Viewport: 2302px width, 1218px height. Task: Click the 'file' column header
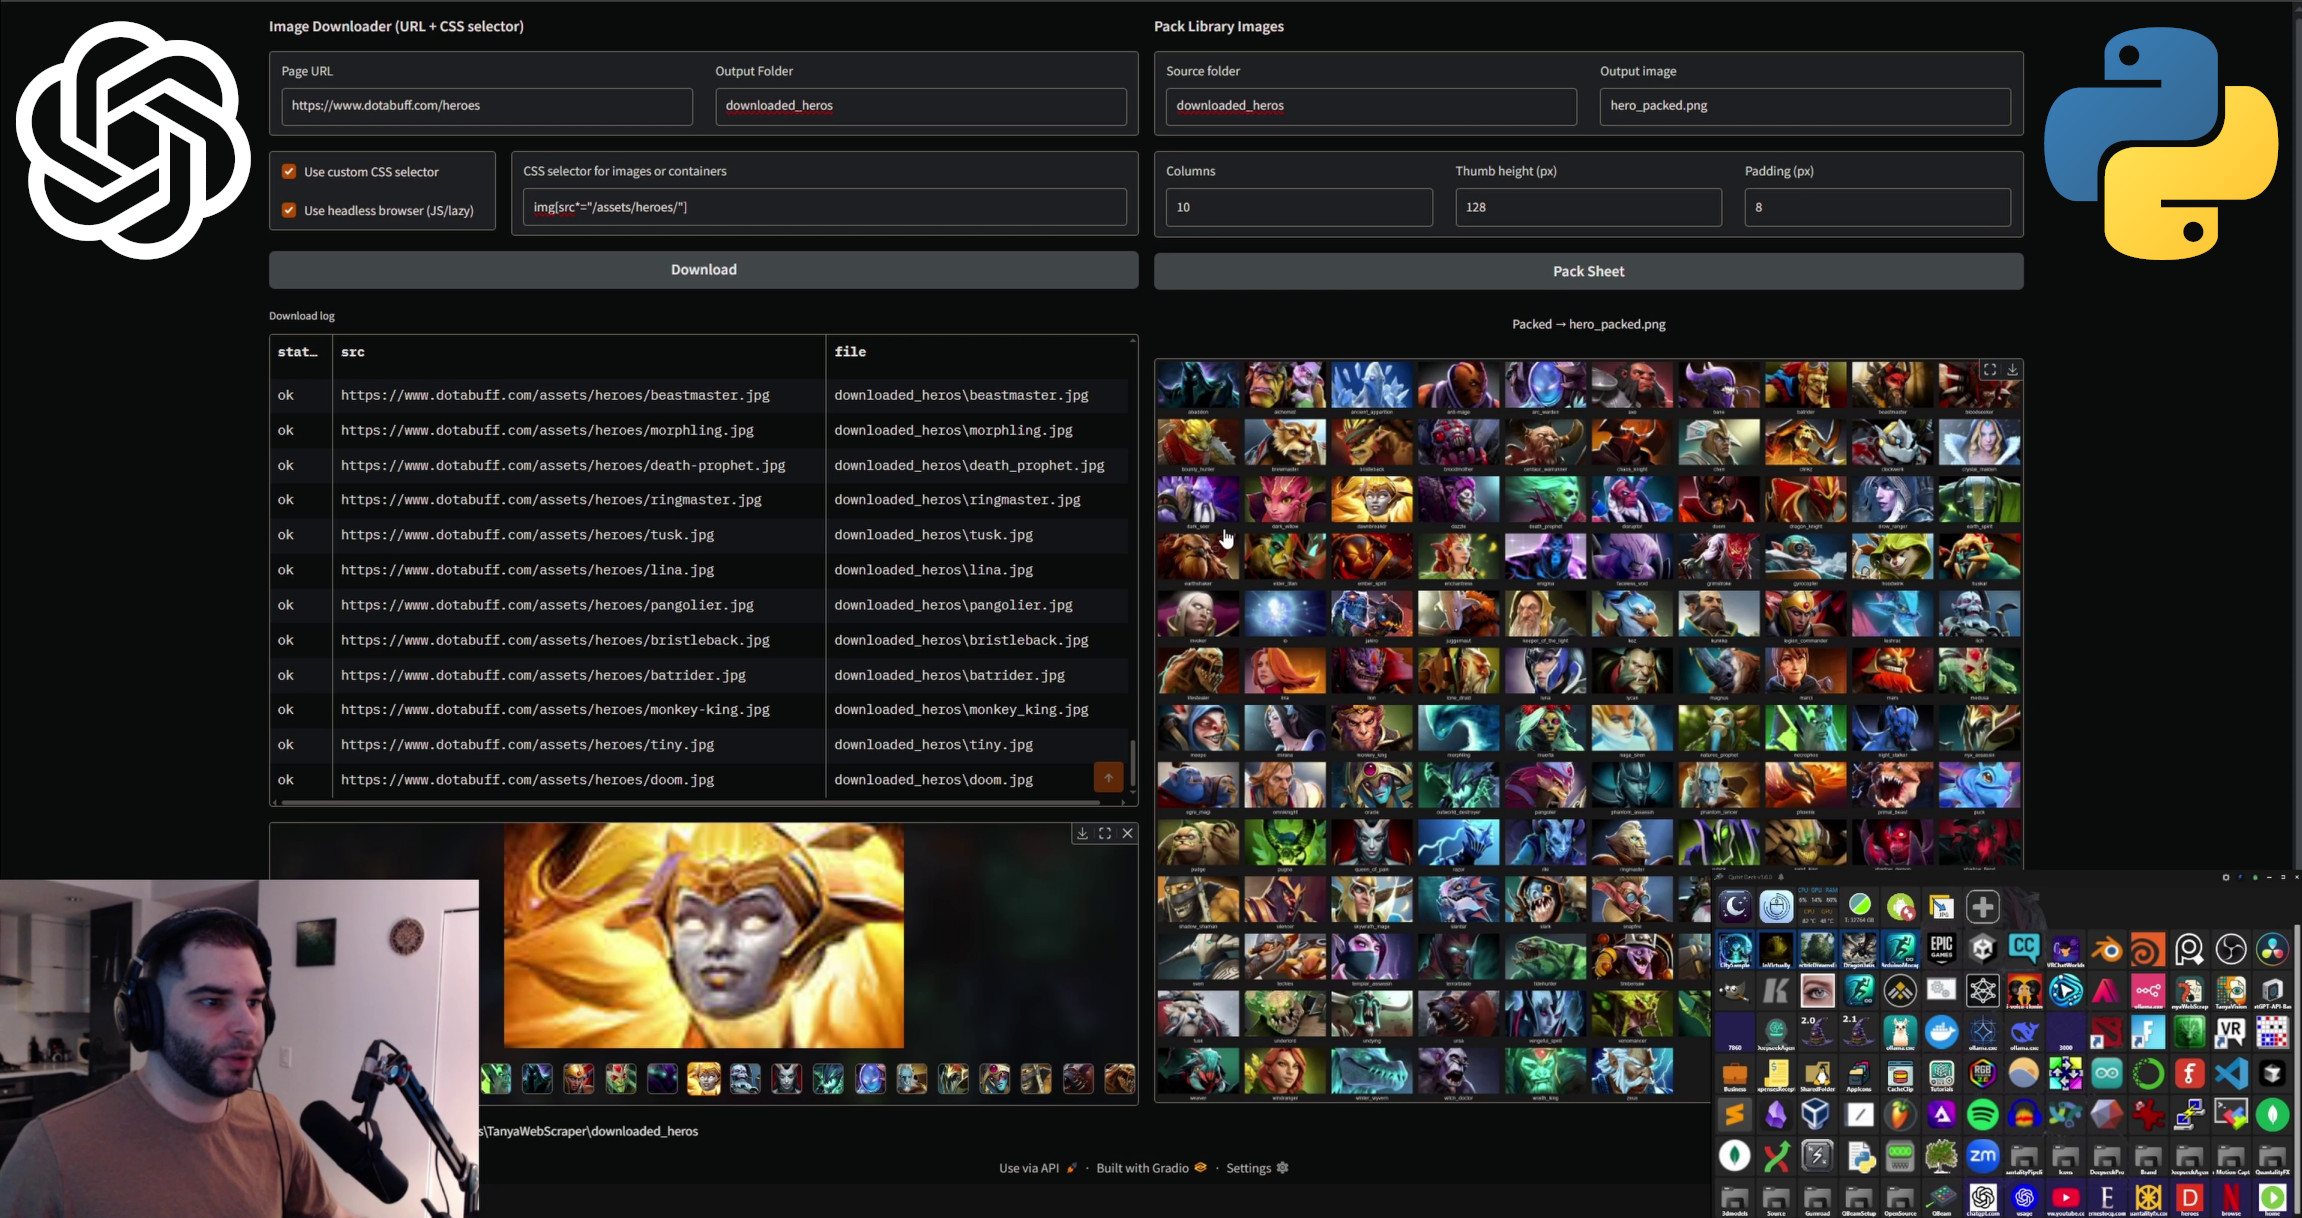850,352
